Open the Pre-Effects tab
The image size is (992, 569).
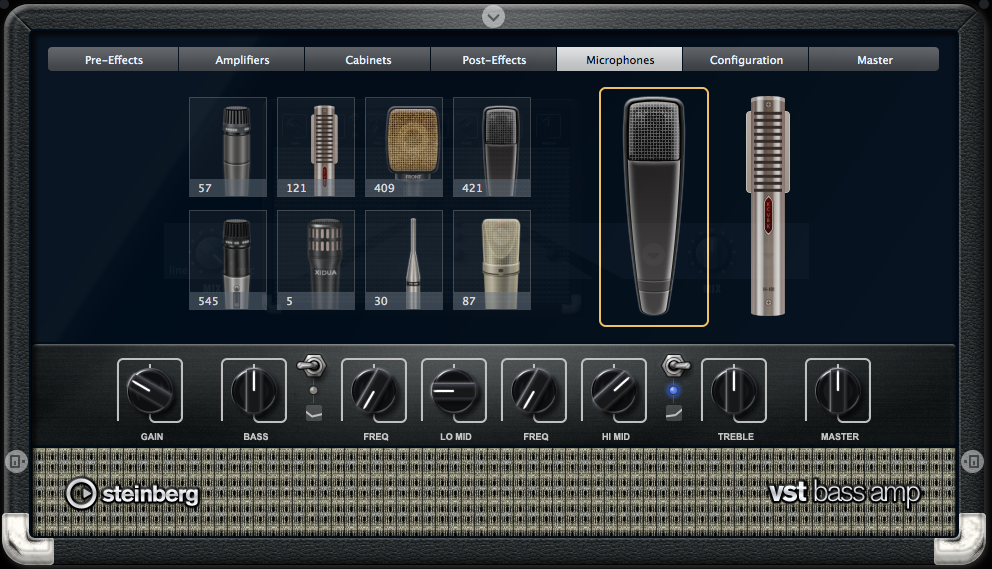click(x=114, y=59)
